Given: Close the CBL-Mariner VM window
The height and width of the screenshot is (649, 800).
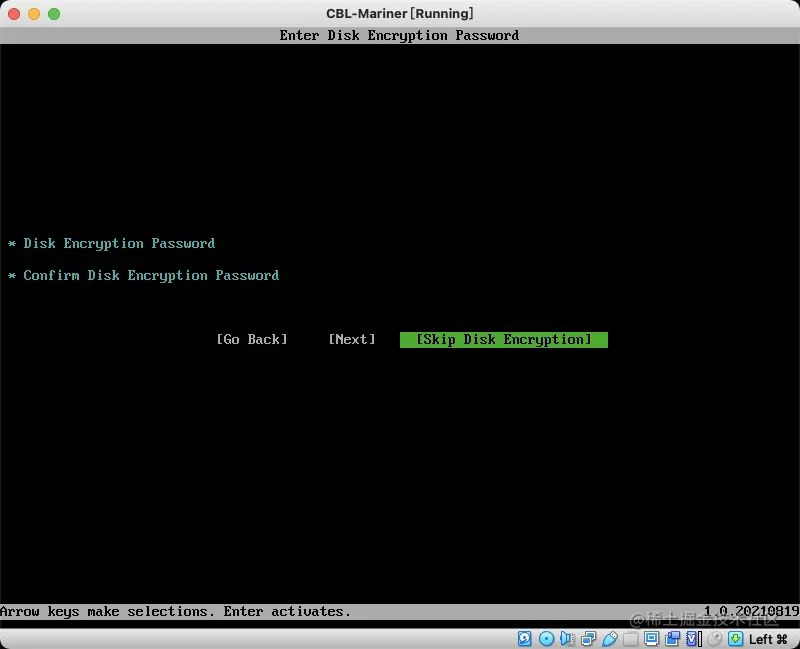Looking at the screenshot, I should pos(14,14).
